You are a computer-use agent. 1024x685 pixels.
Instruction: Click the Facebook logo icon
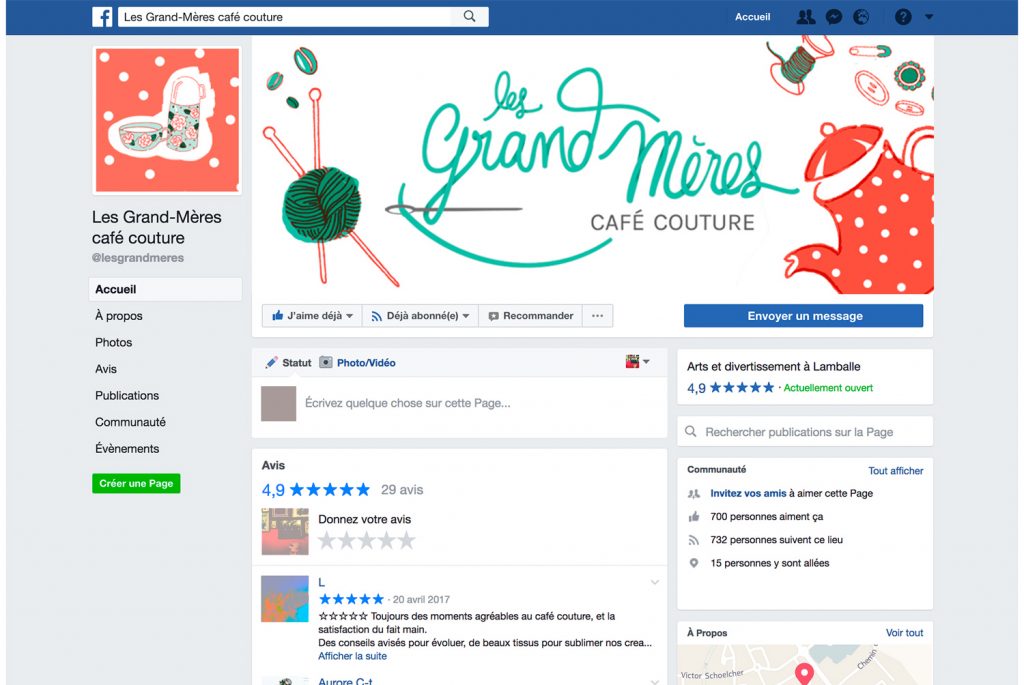[x=102, y=16]
